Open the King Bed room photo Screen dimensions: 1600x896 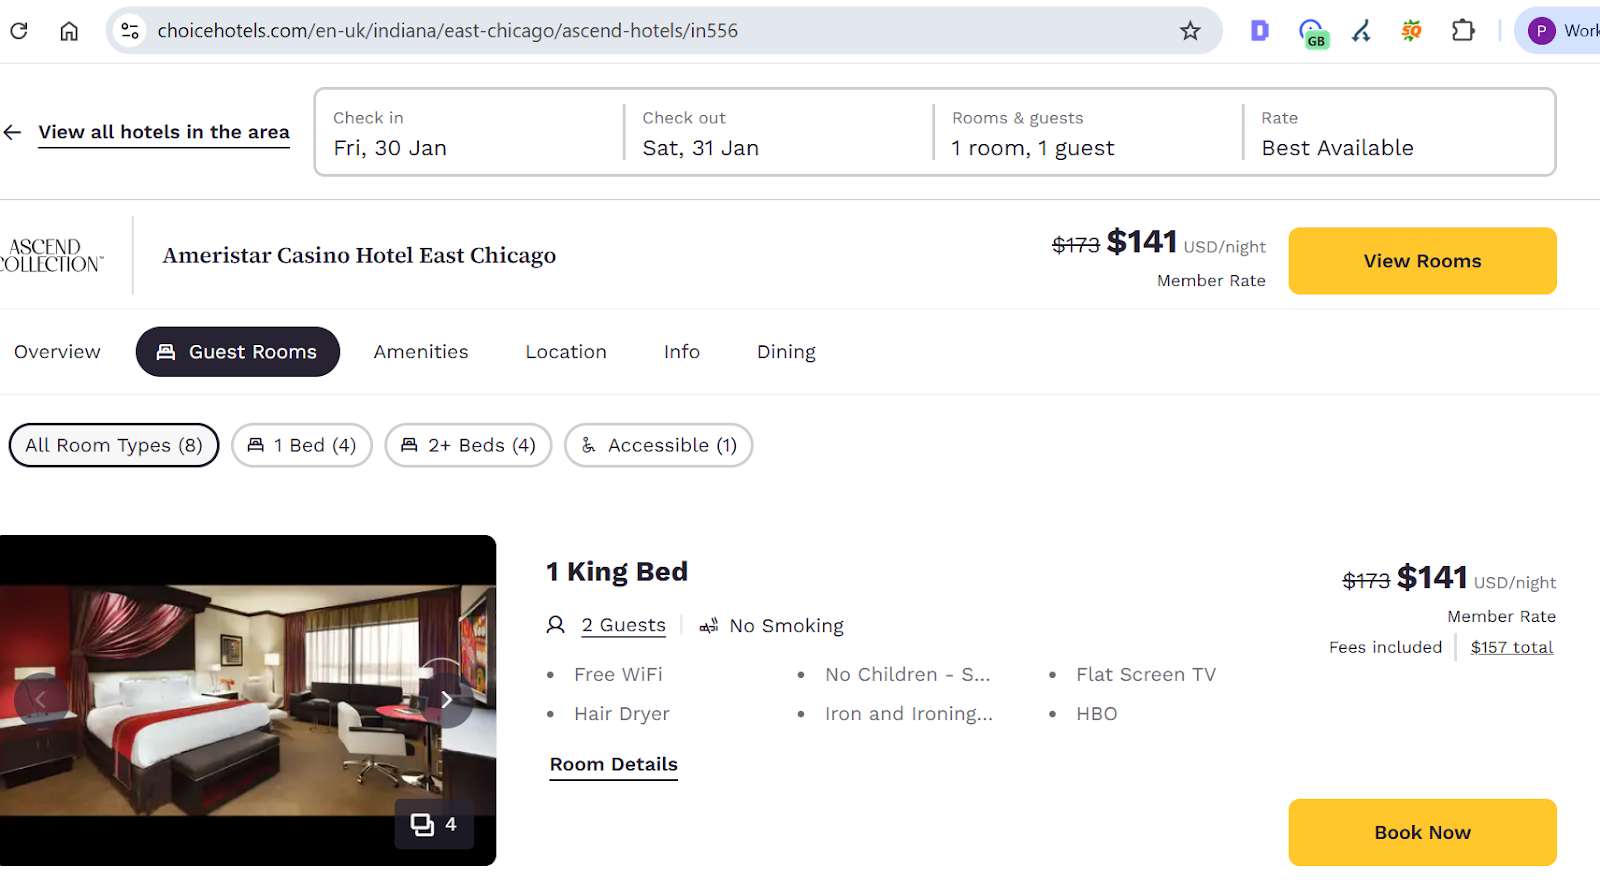[248, 700]
